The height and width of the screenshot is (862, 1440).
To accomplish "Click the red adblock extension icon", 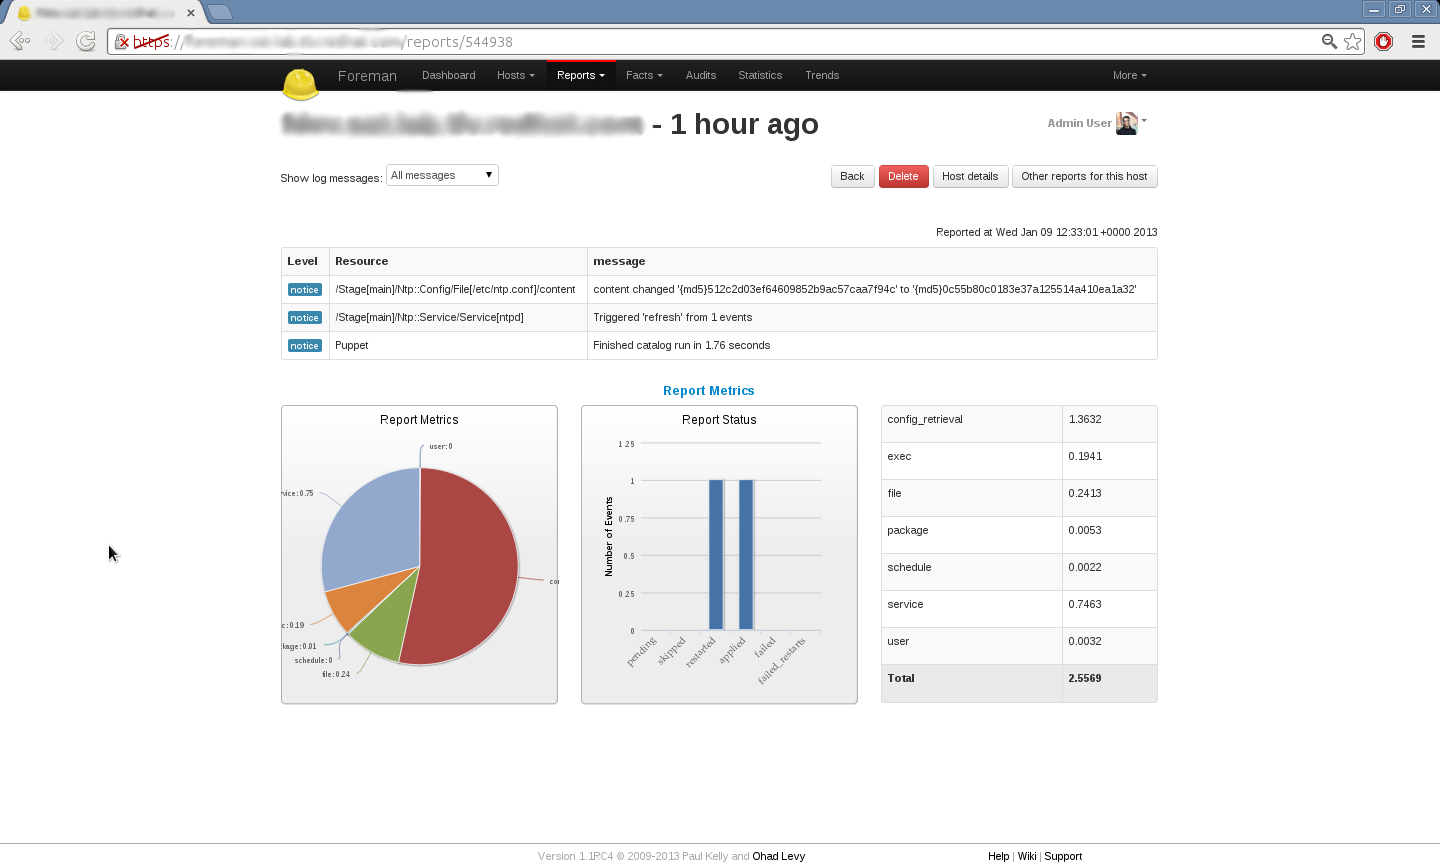I will 1384,41.
